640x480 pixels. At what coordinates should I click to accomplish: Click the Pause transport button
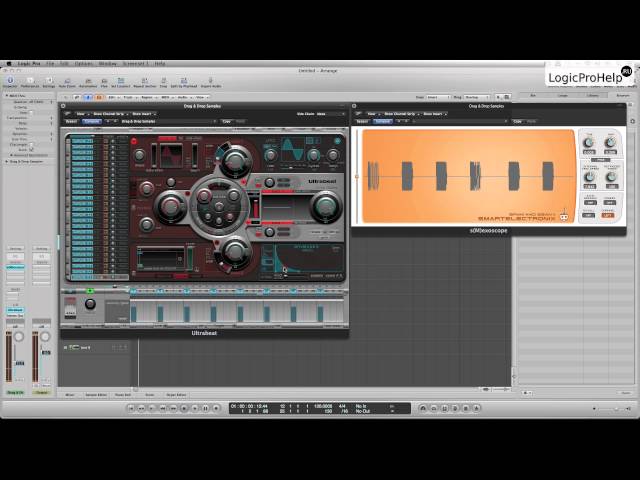tap(205, 408)
